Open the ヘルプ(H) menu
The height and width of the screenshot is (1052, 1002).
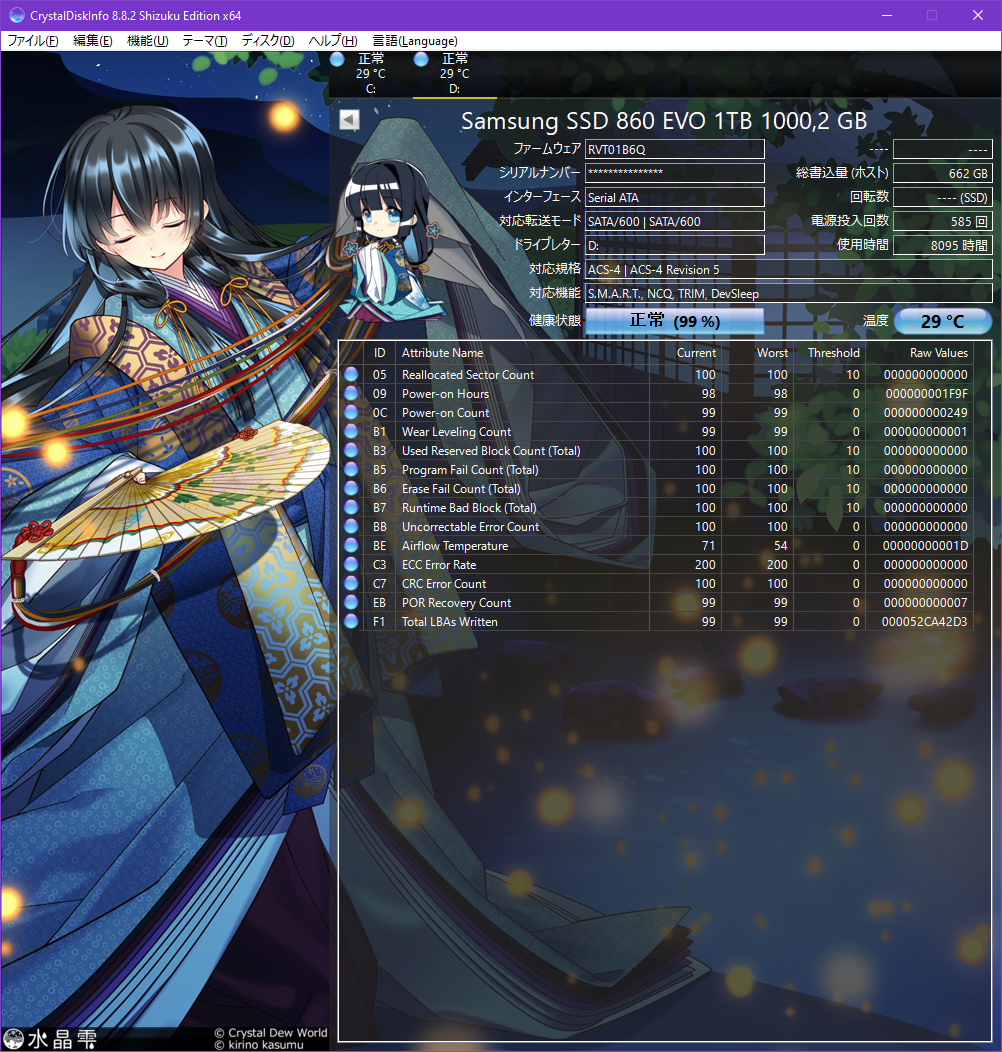click(x=333, y=41)
